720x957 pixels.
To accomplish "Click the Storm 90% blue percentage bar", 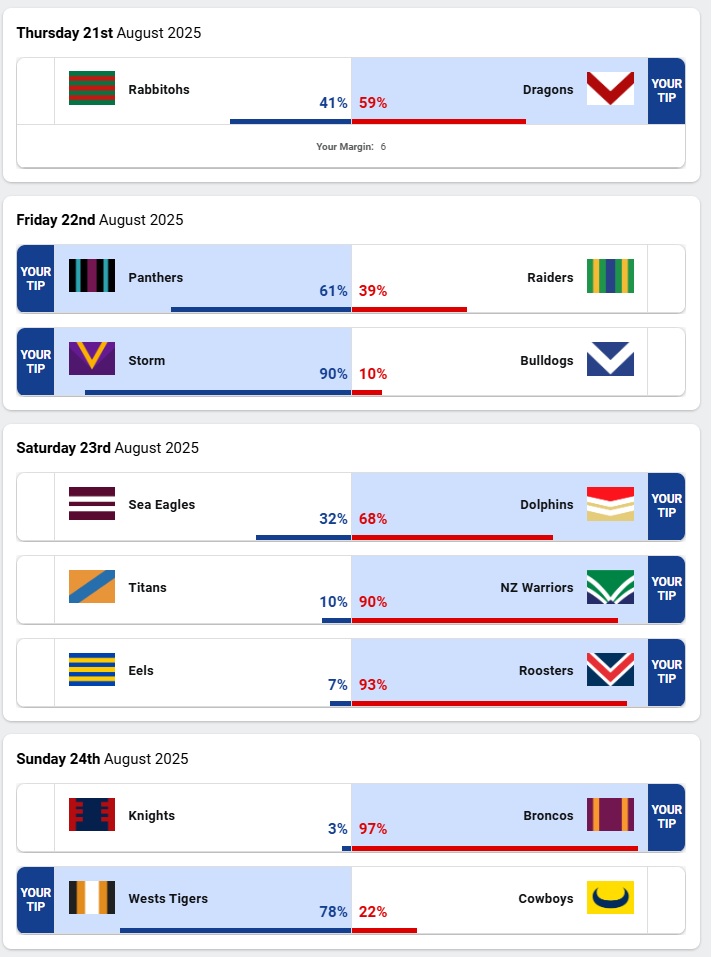I will [218, 392].
